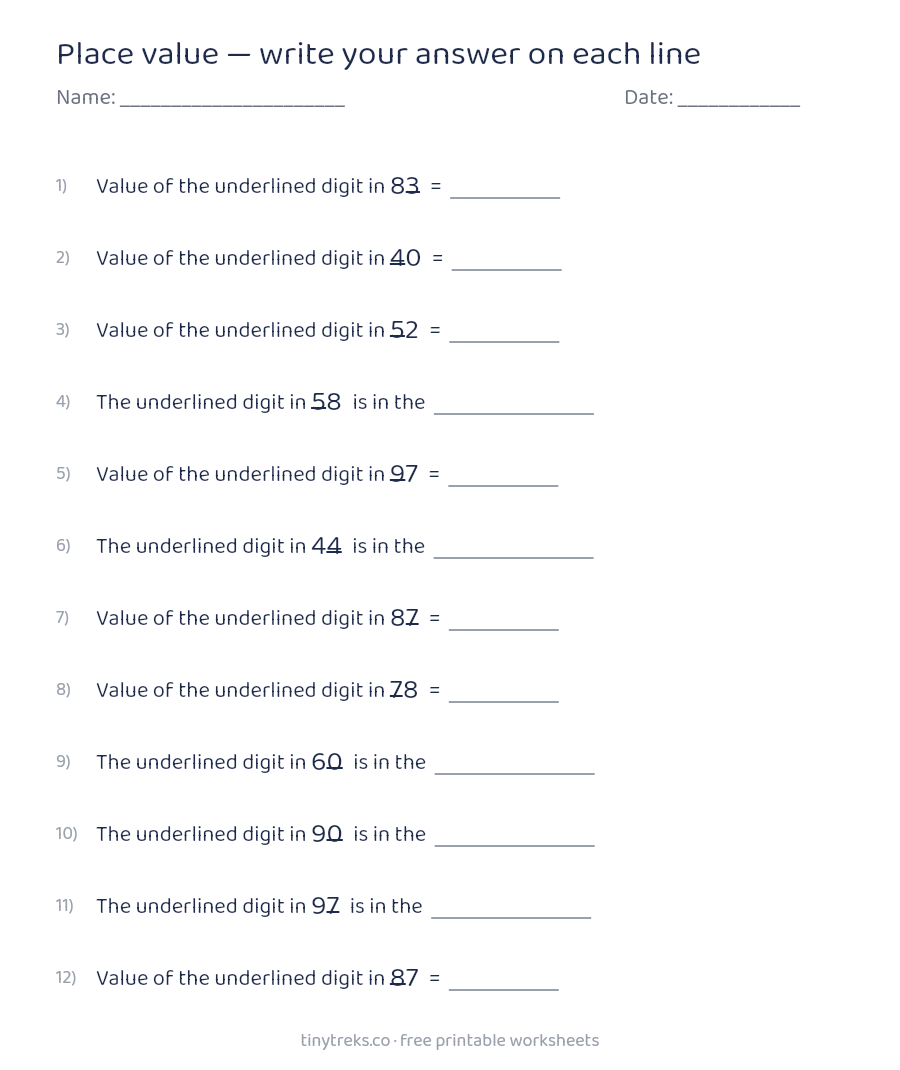Image resolution: width=900 pixels, height=1070 pixels.
Task: Click the question number 10) label
Action: 67,833
